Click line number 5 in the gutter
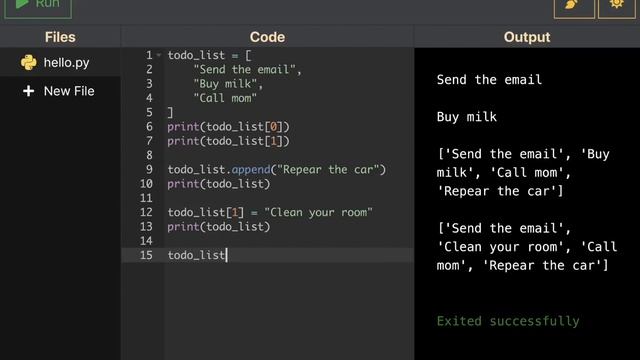Screen dimensions: 640x360 click(x=149, y=112)
